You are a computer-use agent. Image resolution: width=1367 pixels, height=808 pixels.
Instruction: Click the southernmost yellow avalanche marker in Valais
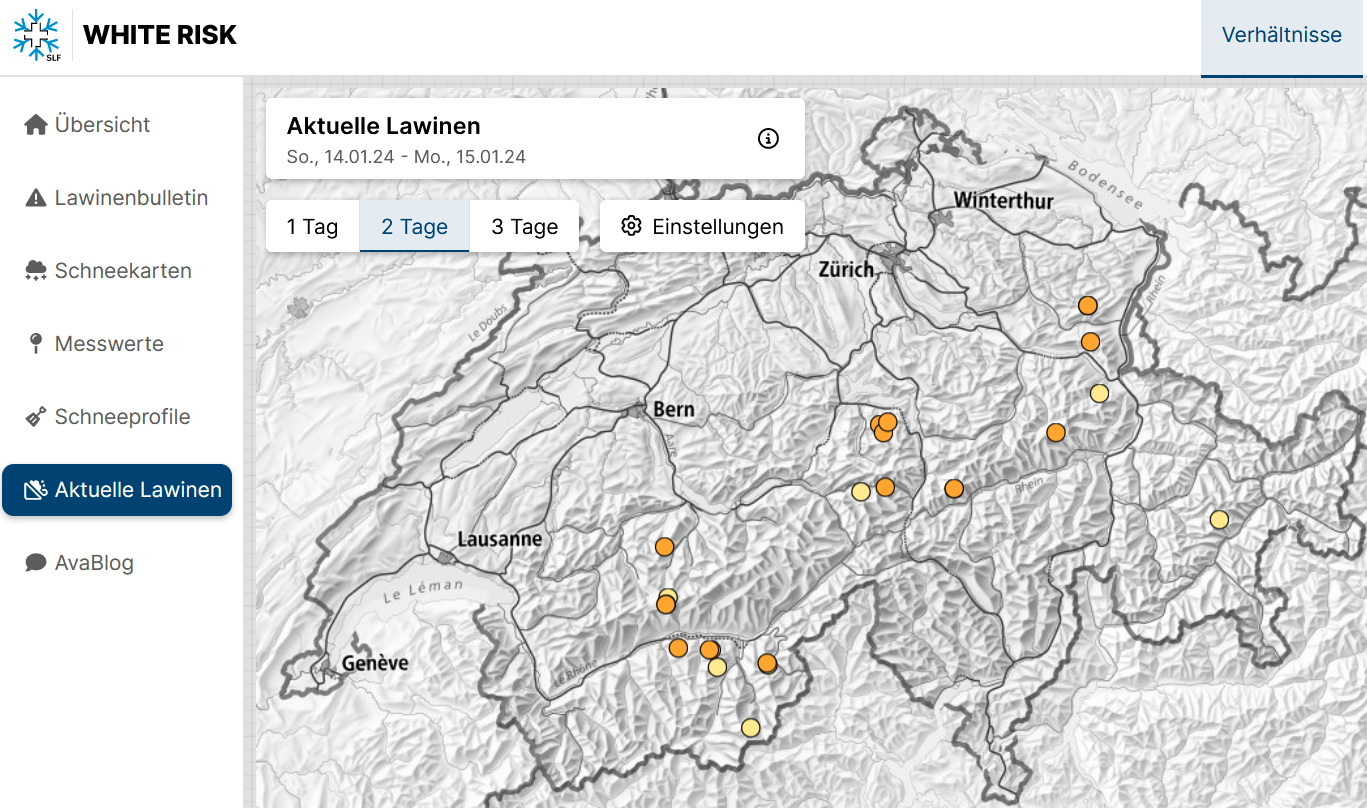750,727
